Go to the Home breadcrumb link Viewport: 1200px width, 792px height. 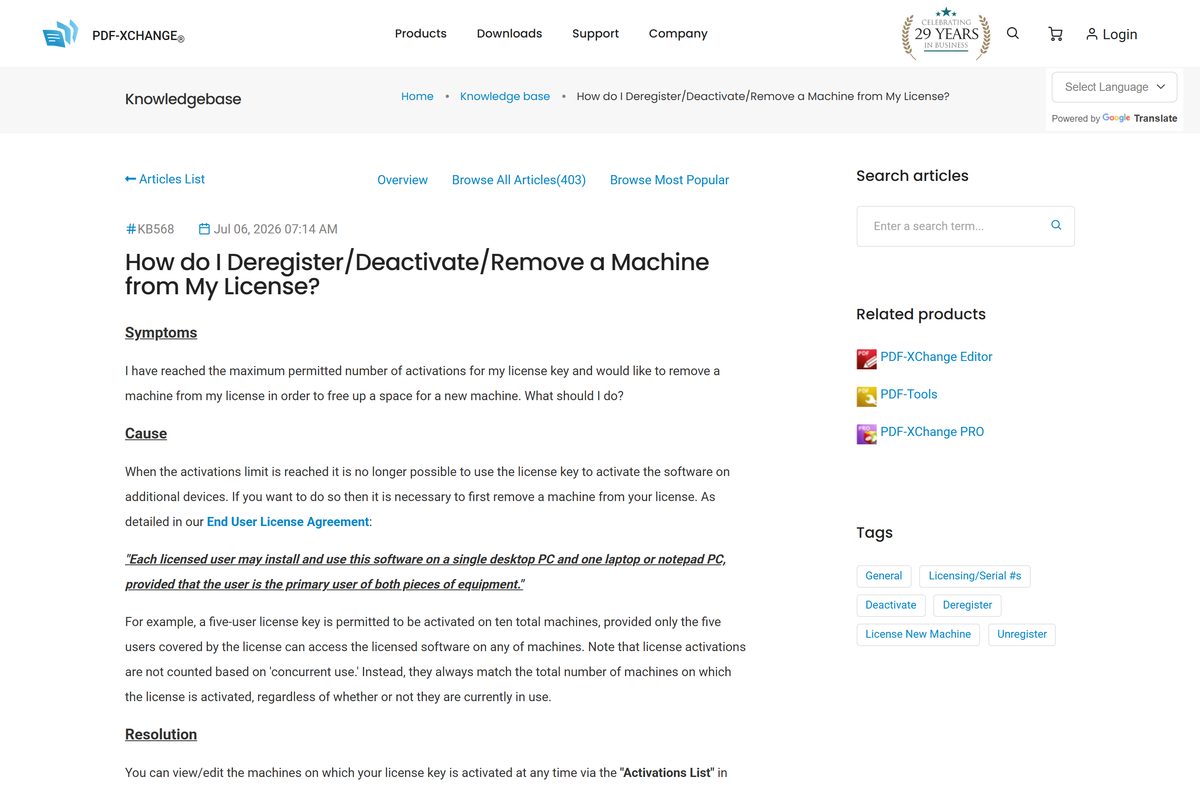[417, 97]
